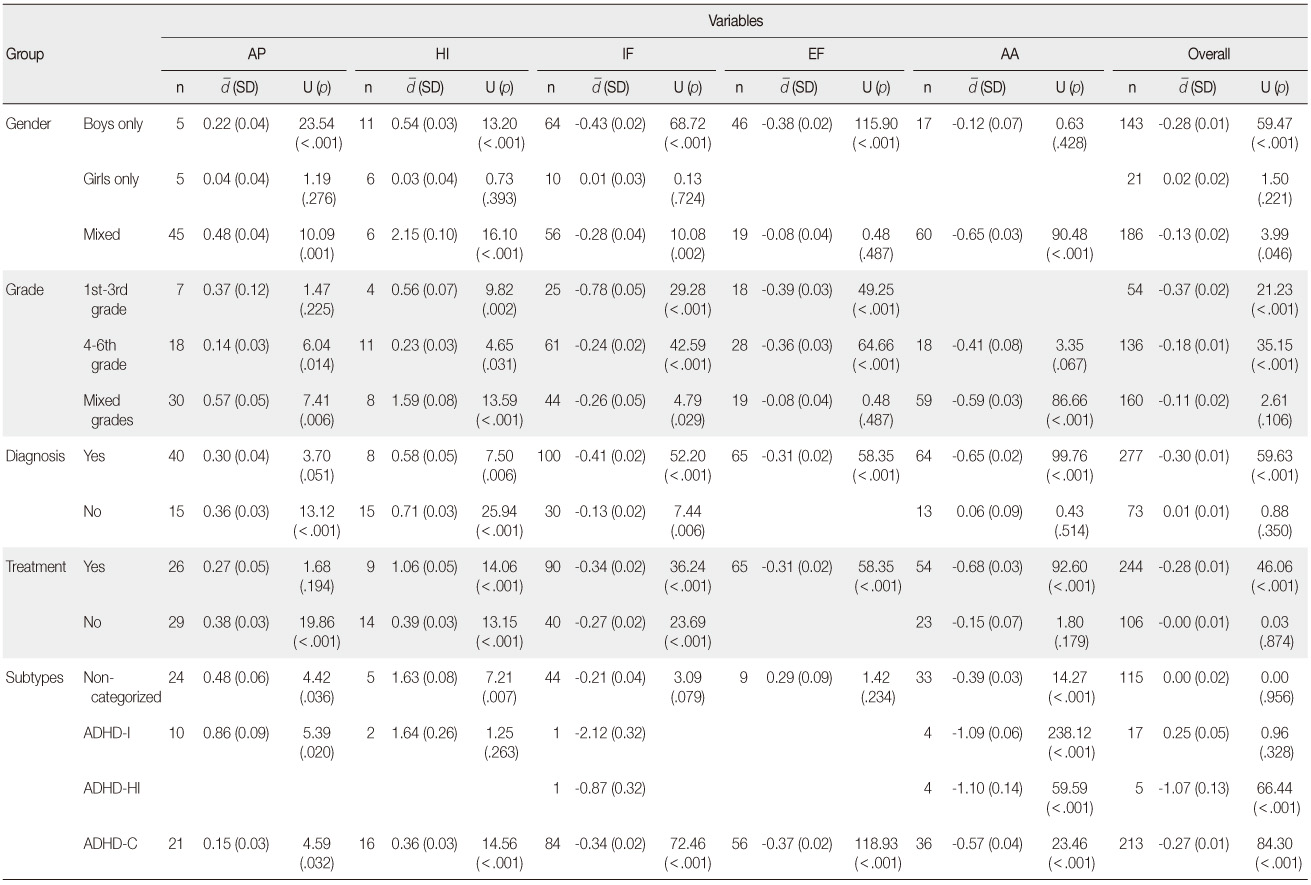Click the 'IF' variable heading
This screenshot has height=885, width=1311.
(627, 56)
